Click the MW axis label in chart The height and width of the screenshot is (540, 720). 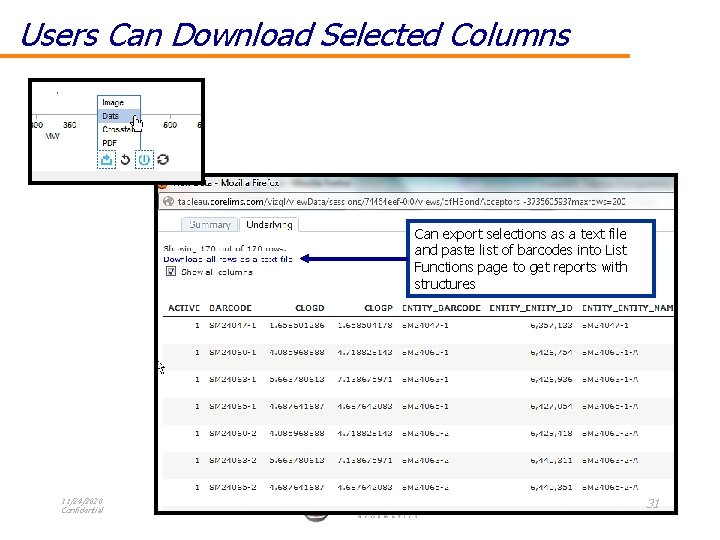(52, 136)
